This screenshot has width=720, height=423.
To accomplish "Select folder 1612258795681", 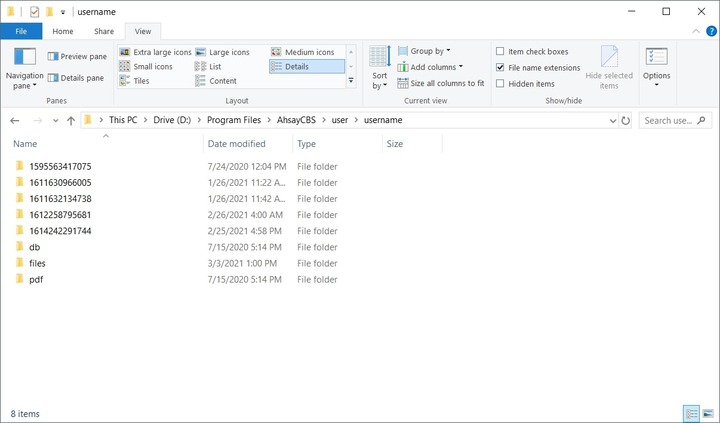I will pos(60,214).
